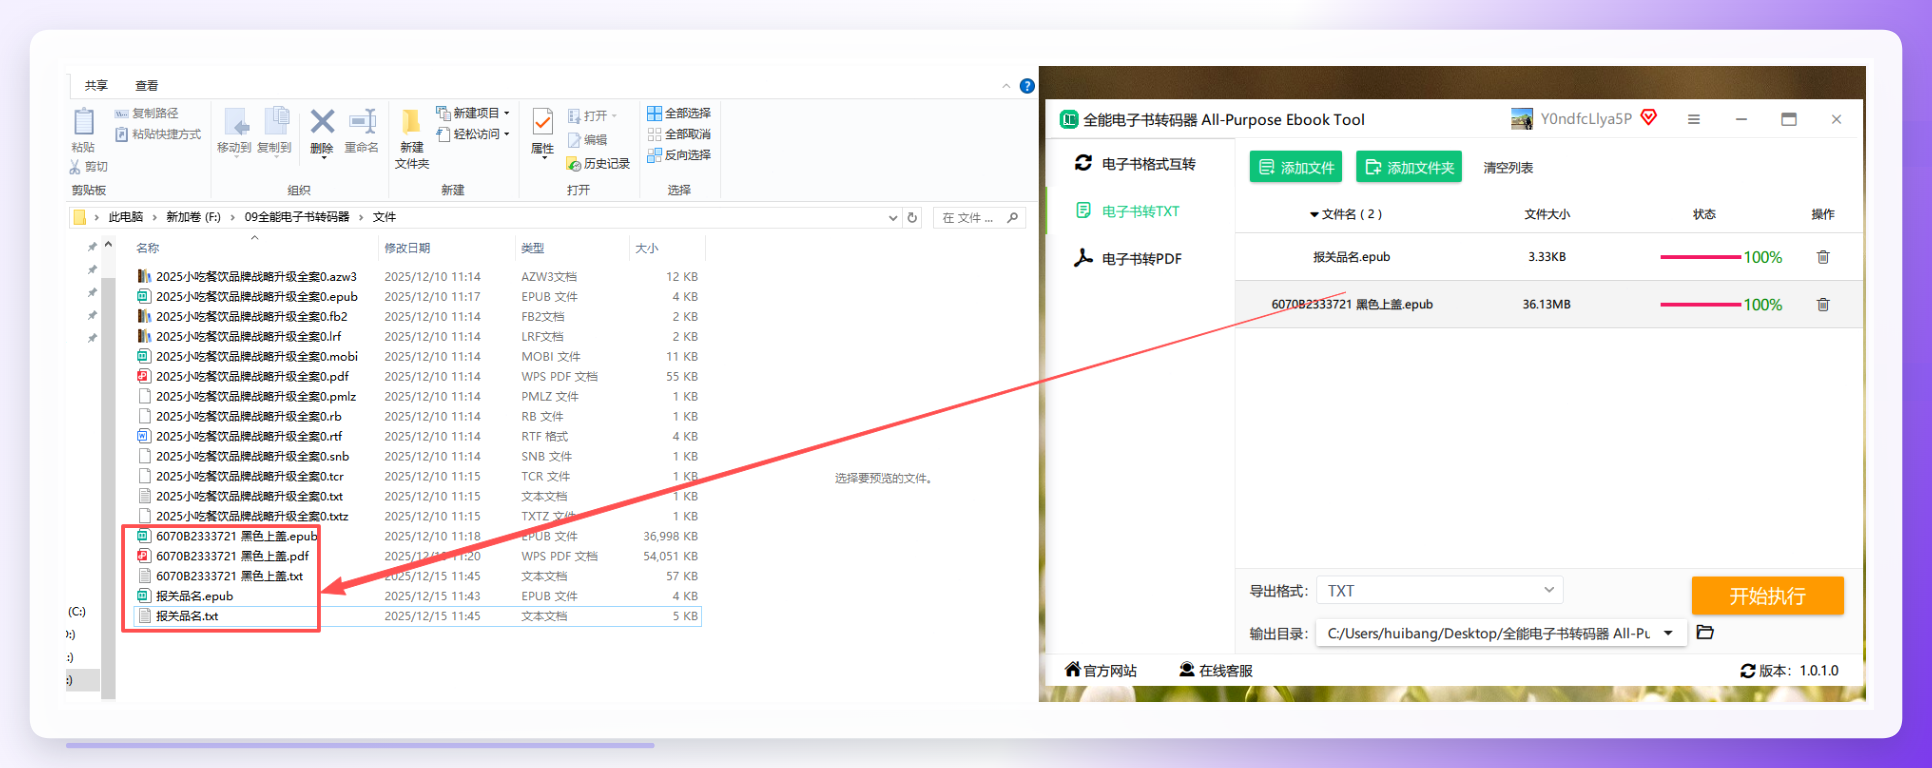Sort files by the Type column header
Screen dimensions: 1932x768
532,248
